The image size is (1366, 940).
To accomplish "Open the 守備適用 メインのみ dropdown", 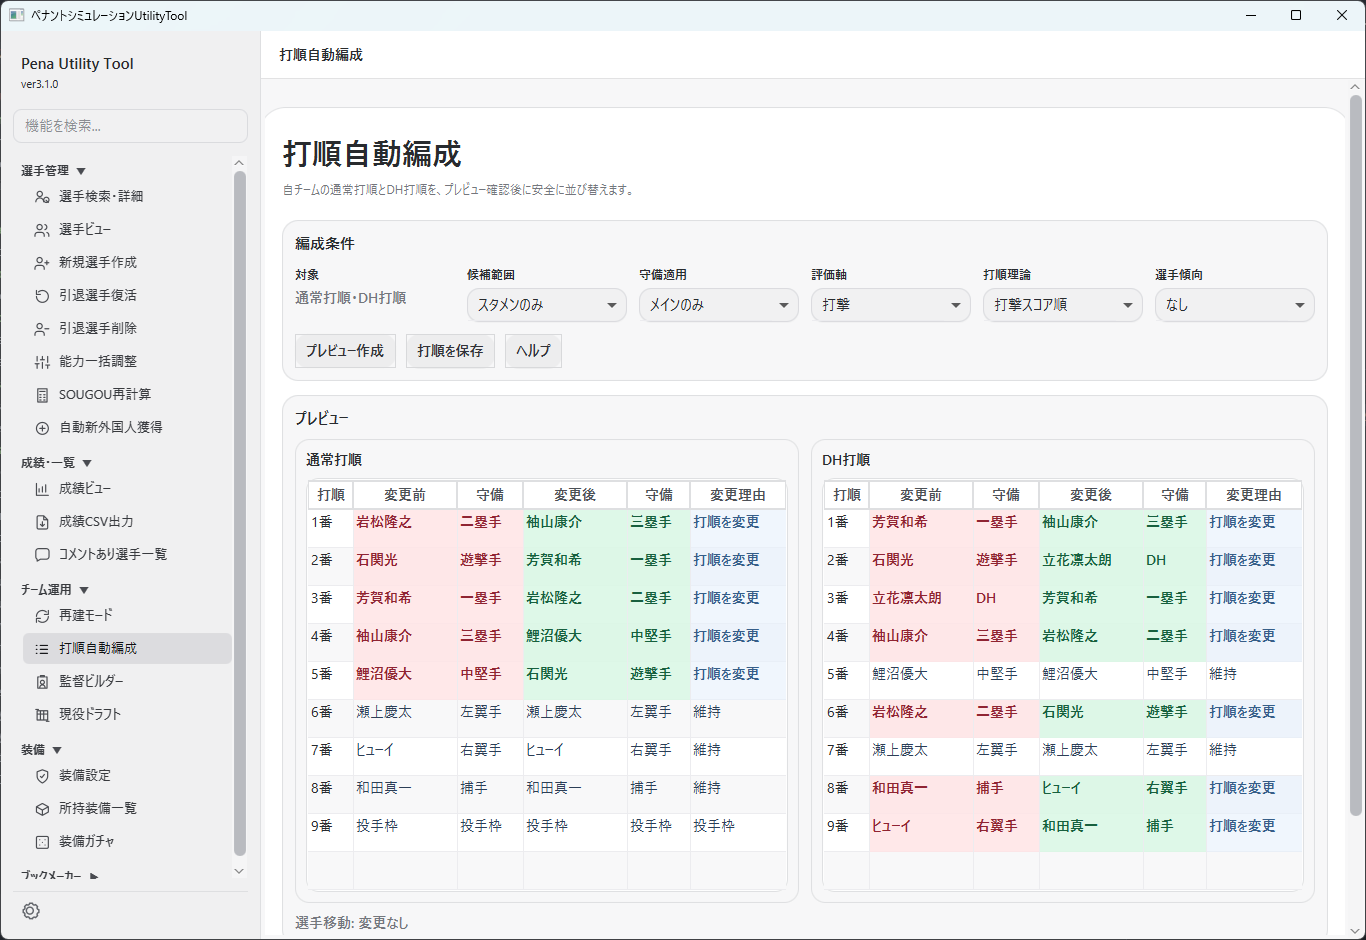I will click(719, 305).
